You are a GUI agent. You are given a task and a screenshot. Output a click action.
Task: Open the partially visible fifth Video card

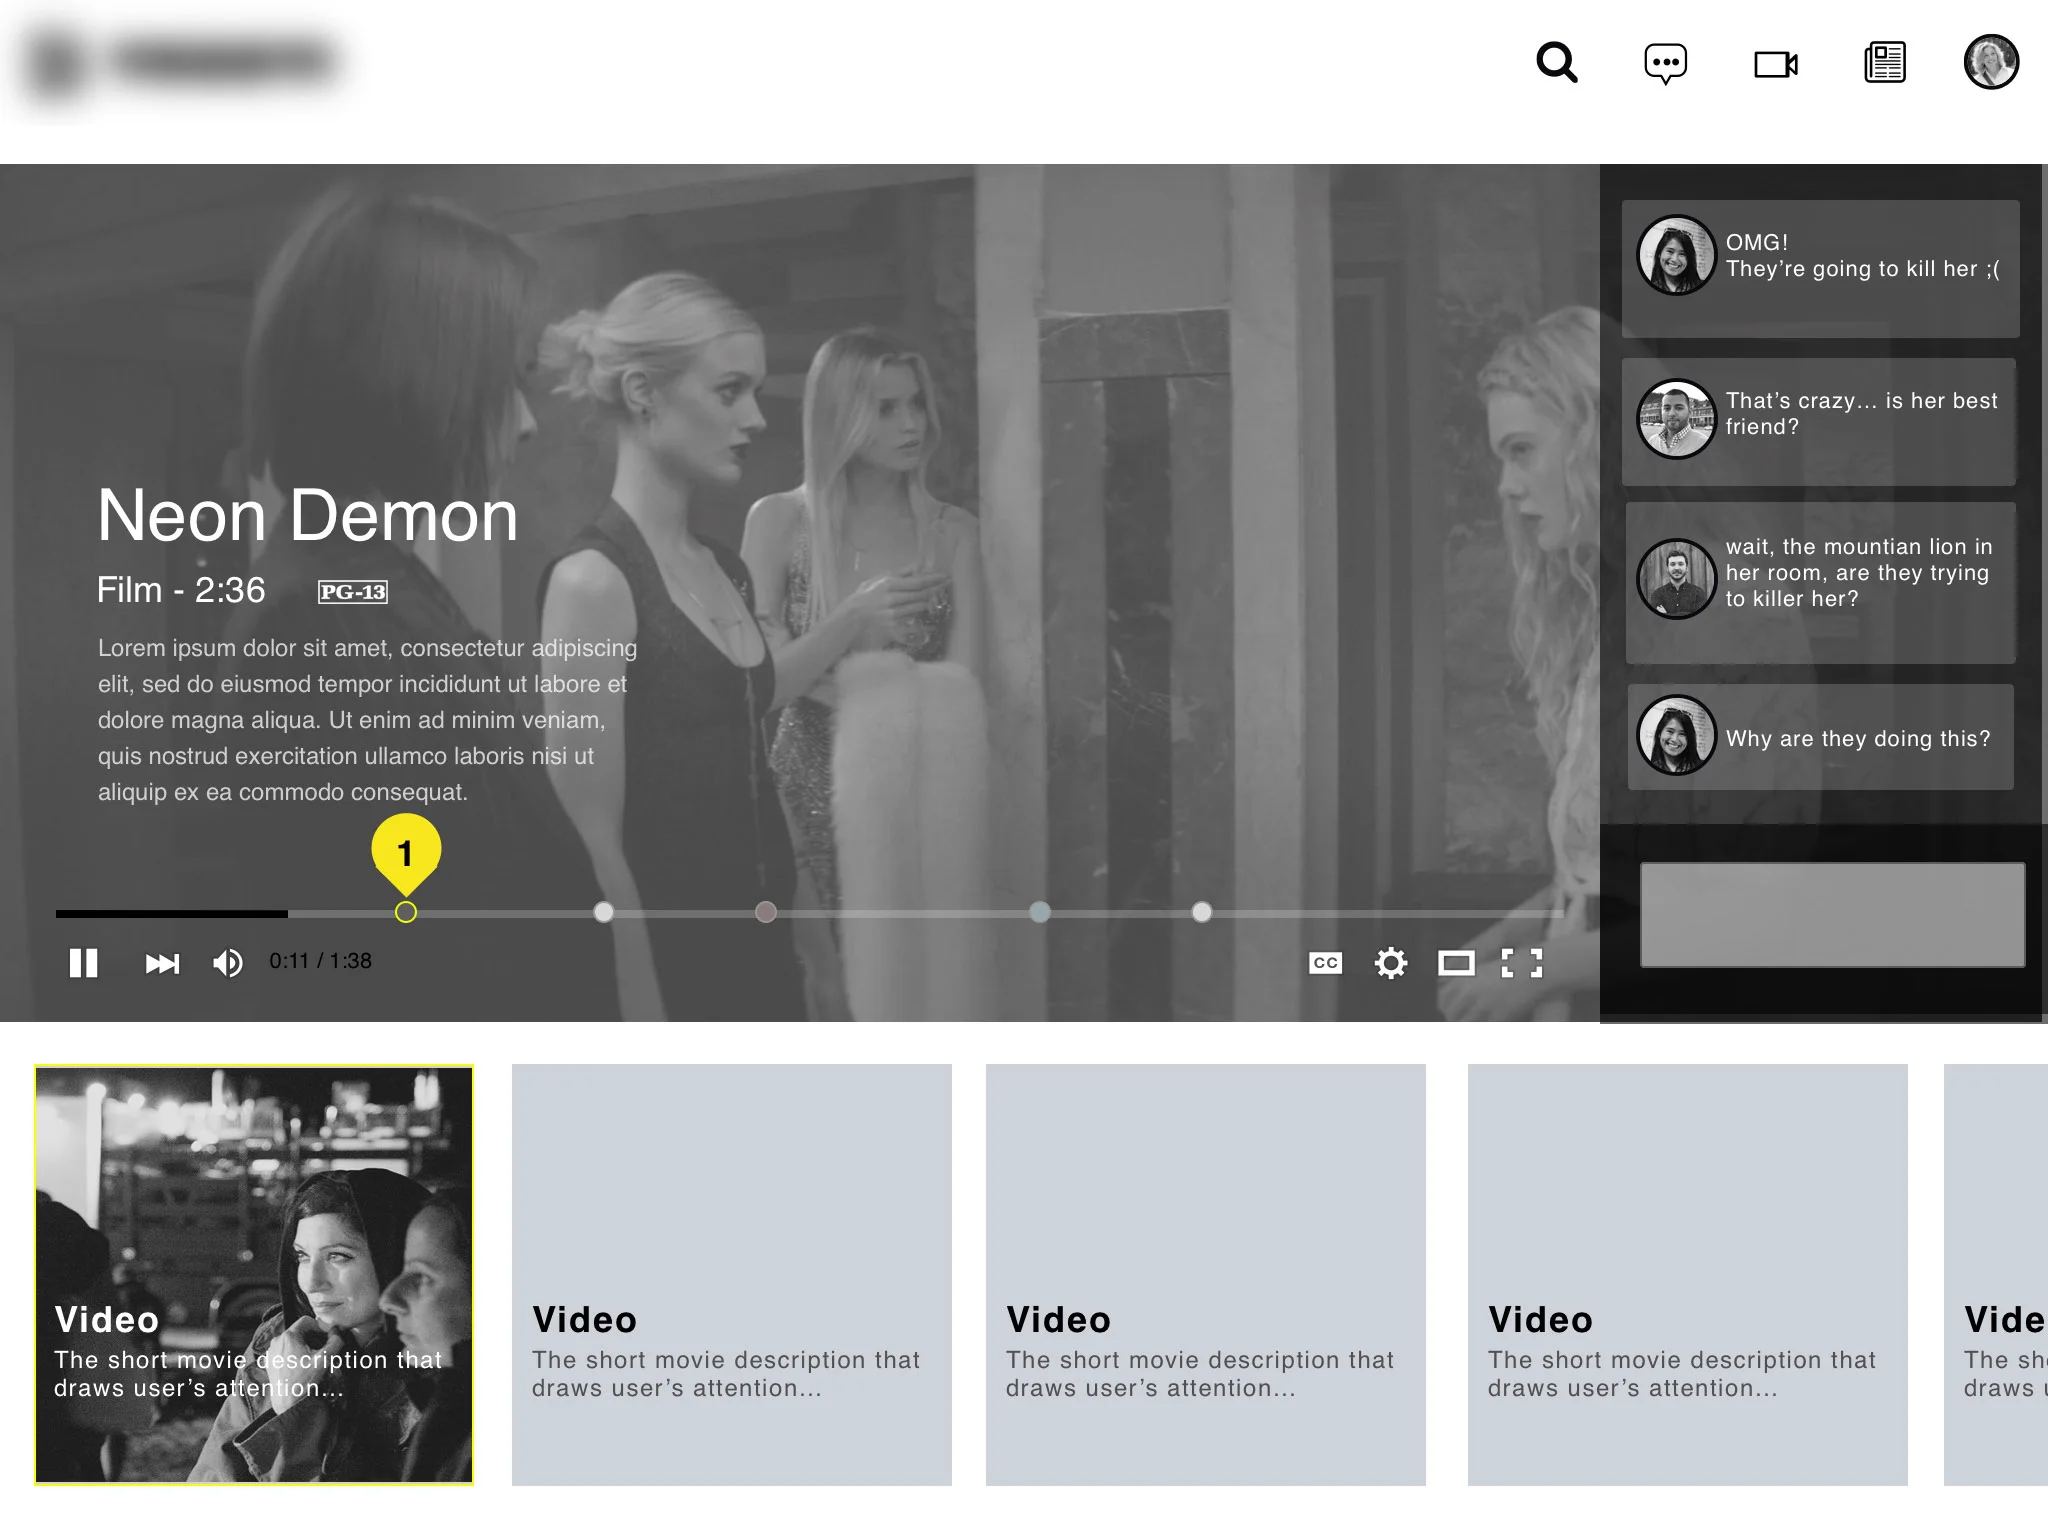pyautogui.click(x=1996, y=1275)
